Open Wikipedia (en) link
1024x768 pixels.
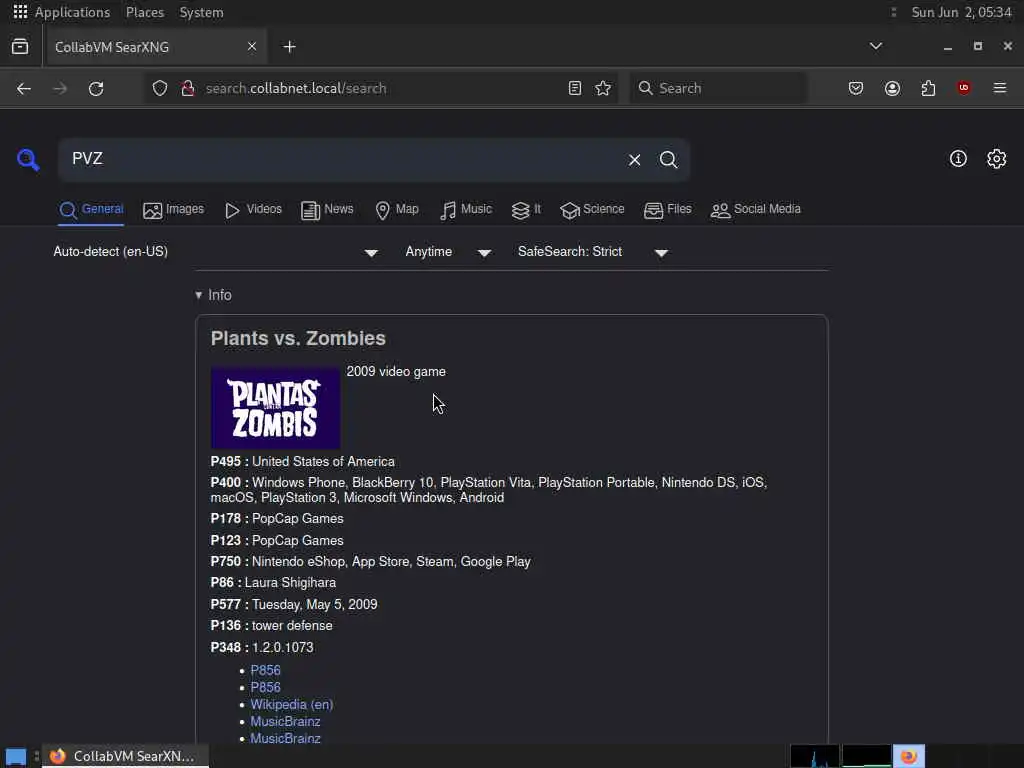click(x=292, y=705)
